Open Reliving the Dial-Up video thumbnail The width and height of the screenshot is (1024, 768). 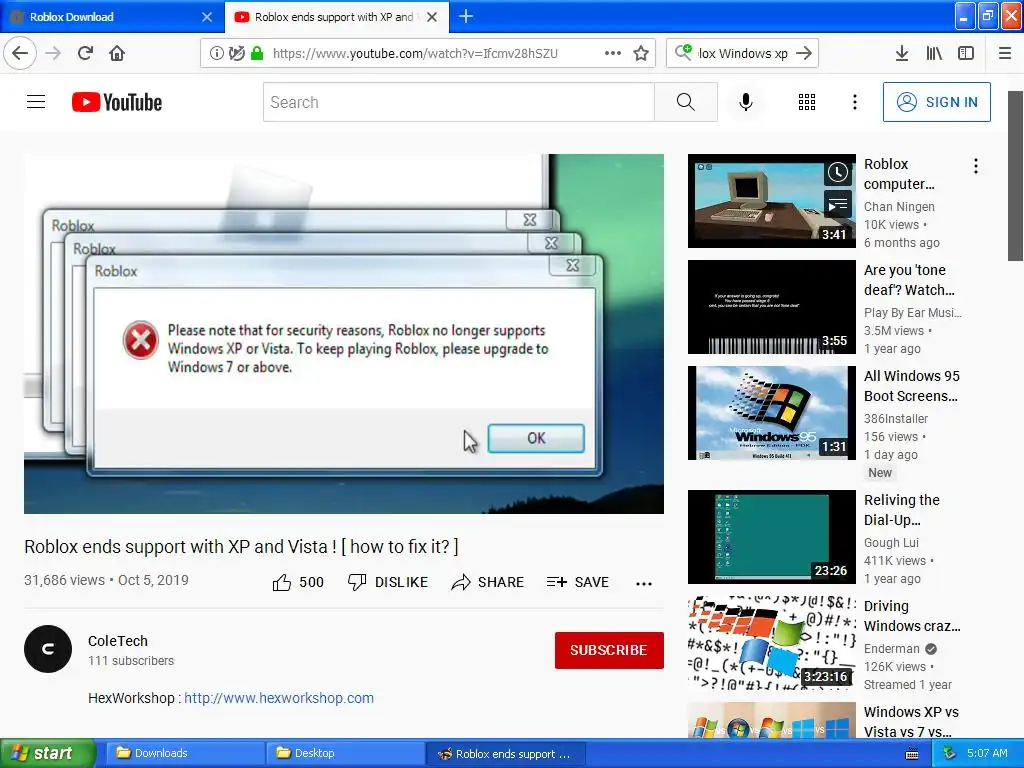[772, 537]
